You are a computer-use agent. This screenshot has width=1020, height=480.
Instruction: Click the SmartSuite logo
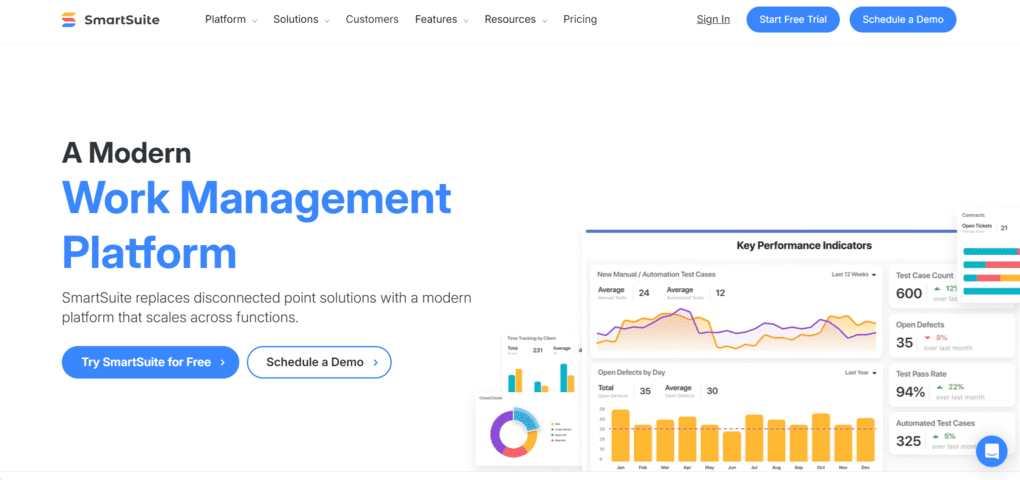(110, 20)
